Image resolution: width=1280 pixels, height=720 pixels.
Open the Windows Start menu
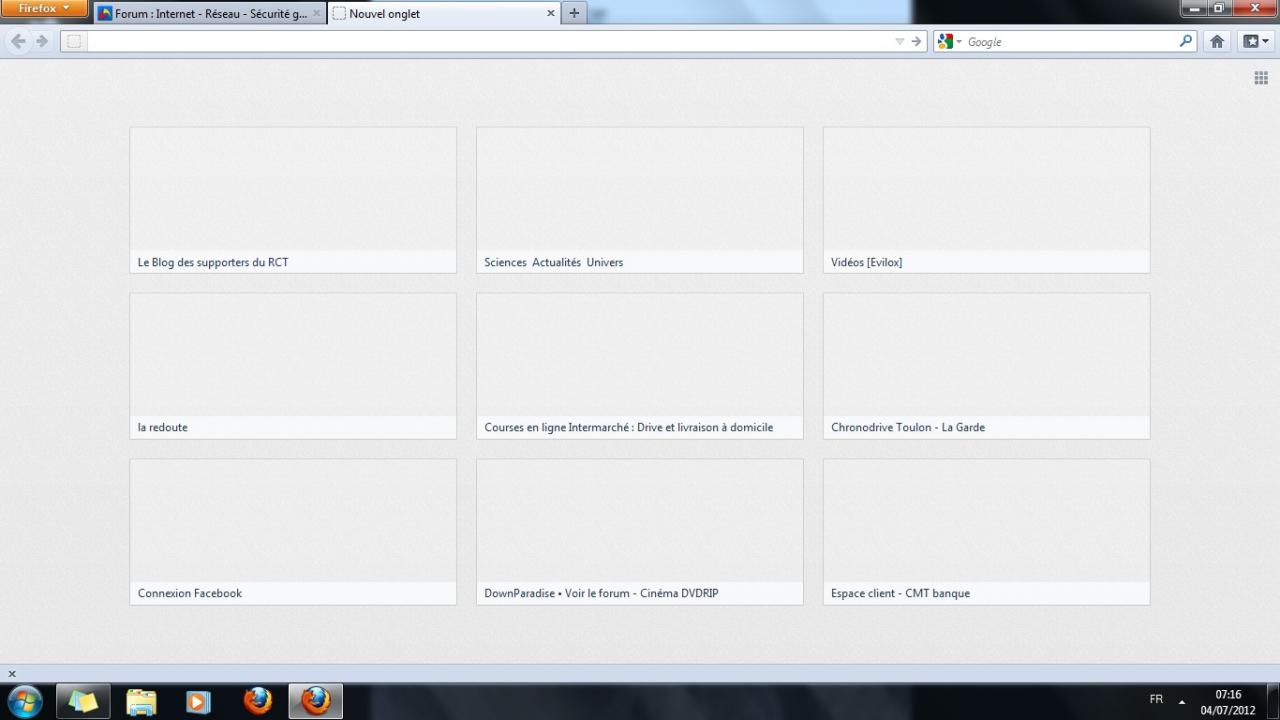tap(24, 701)
